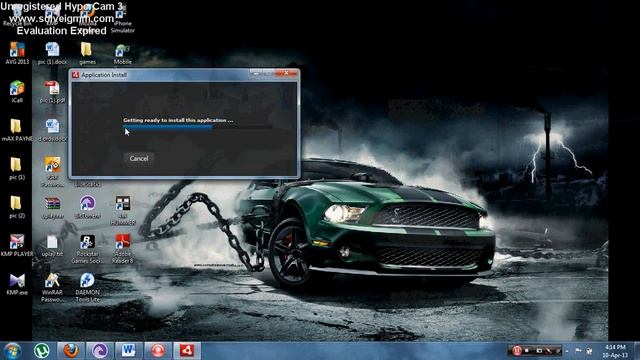Launch WinRAR Password desktop shortcut
This screenshot has width=640, height=360.
[x=52, y=287]
